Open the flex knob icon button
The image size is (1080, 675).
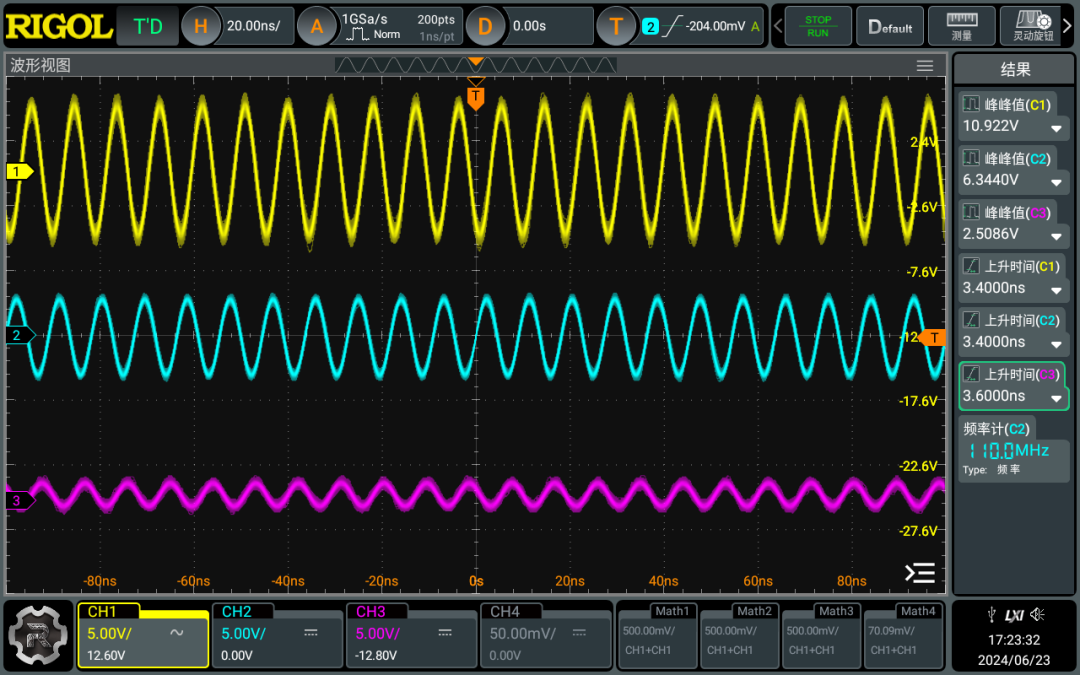point(1032,27)
